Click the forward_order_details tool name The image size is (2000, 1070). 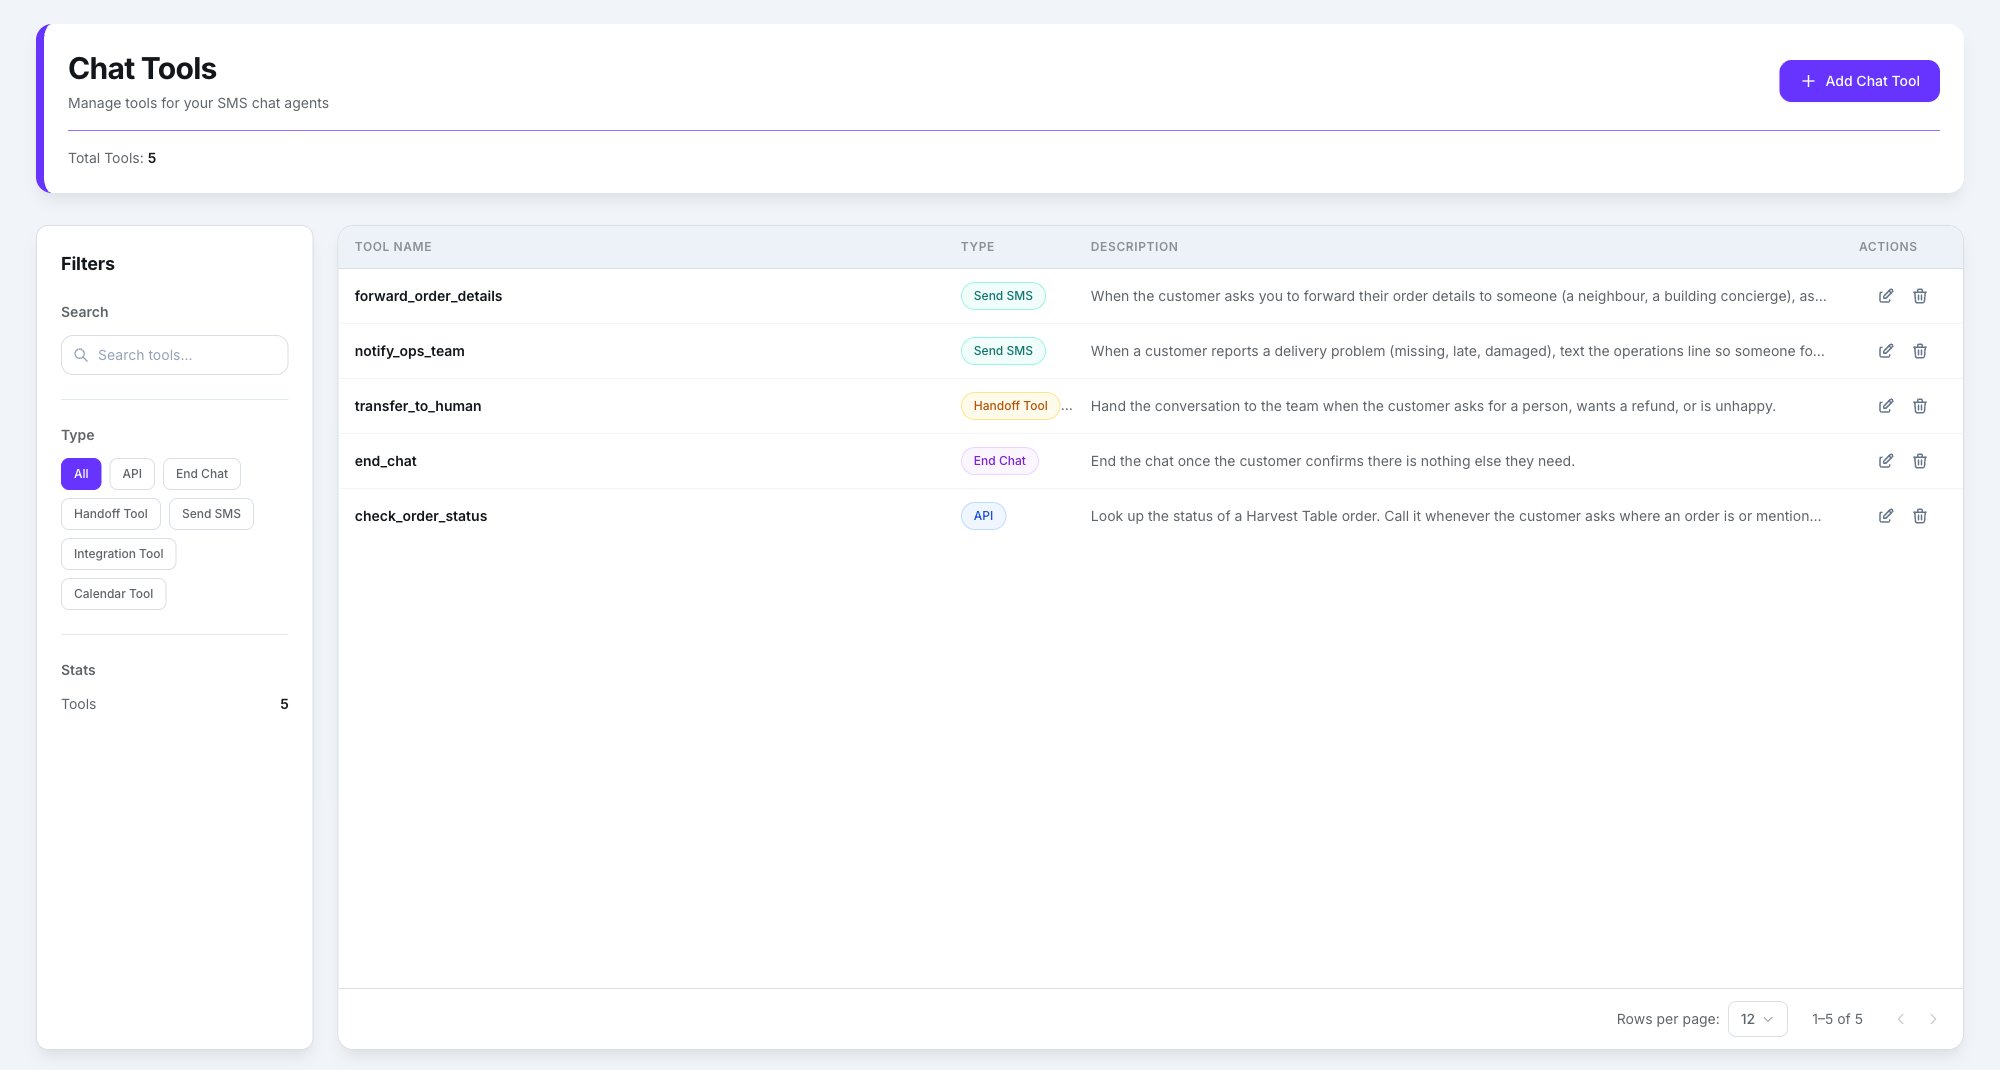coord(428,296)
